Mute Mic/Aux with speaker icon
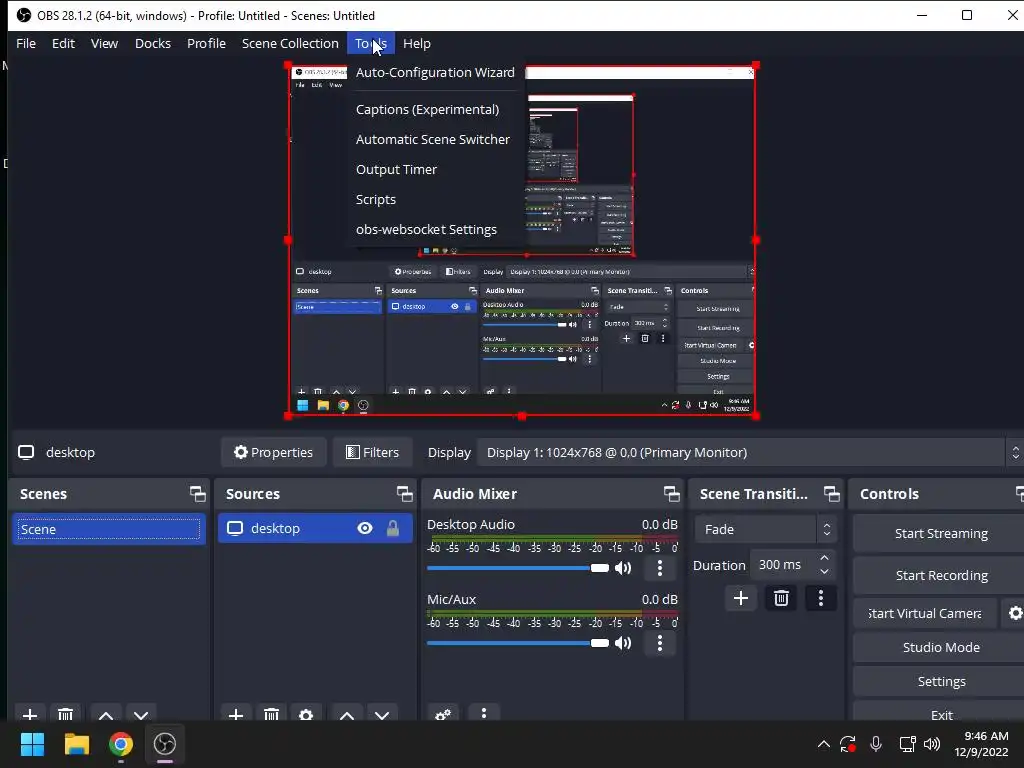This screenshot has width=1024, height=768. (x=623, y=643)
